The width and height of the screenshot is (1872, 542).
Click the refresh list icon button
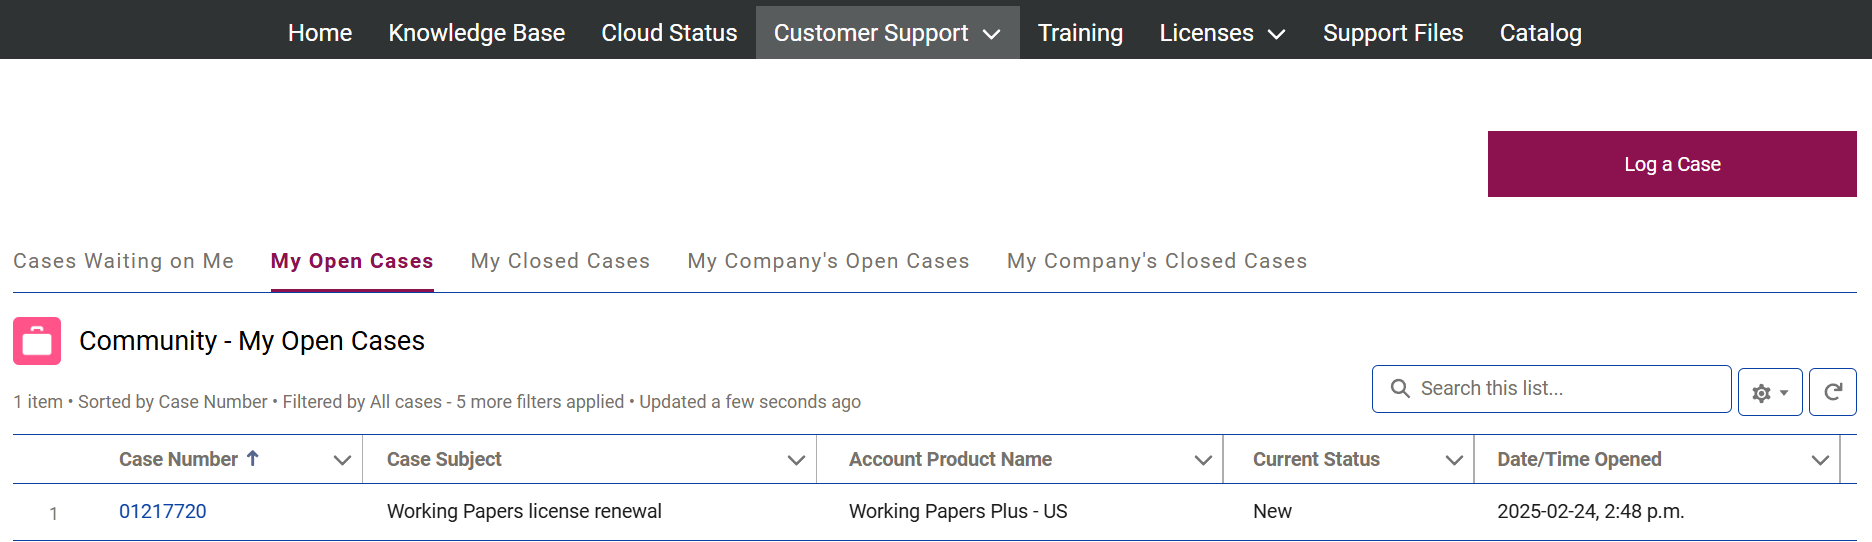click(1832, 392)
